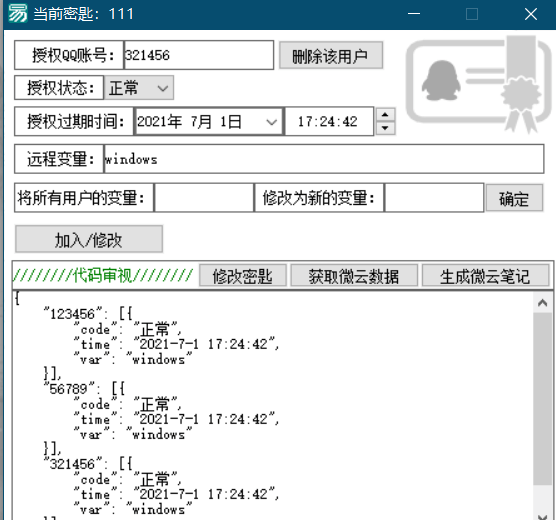Click the 删除该用户 button
This screenshot has height=520, width=556.
click(331, 56)
